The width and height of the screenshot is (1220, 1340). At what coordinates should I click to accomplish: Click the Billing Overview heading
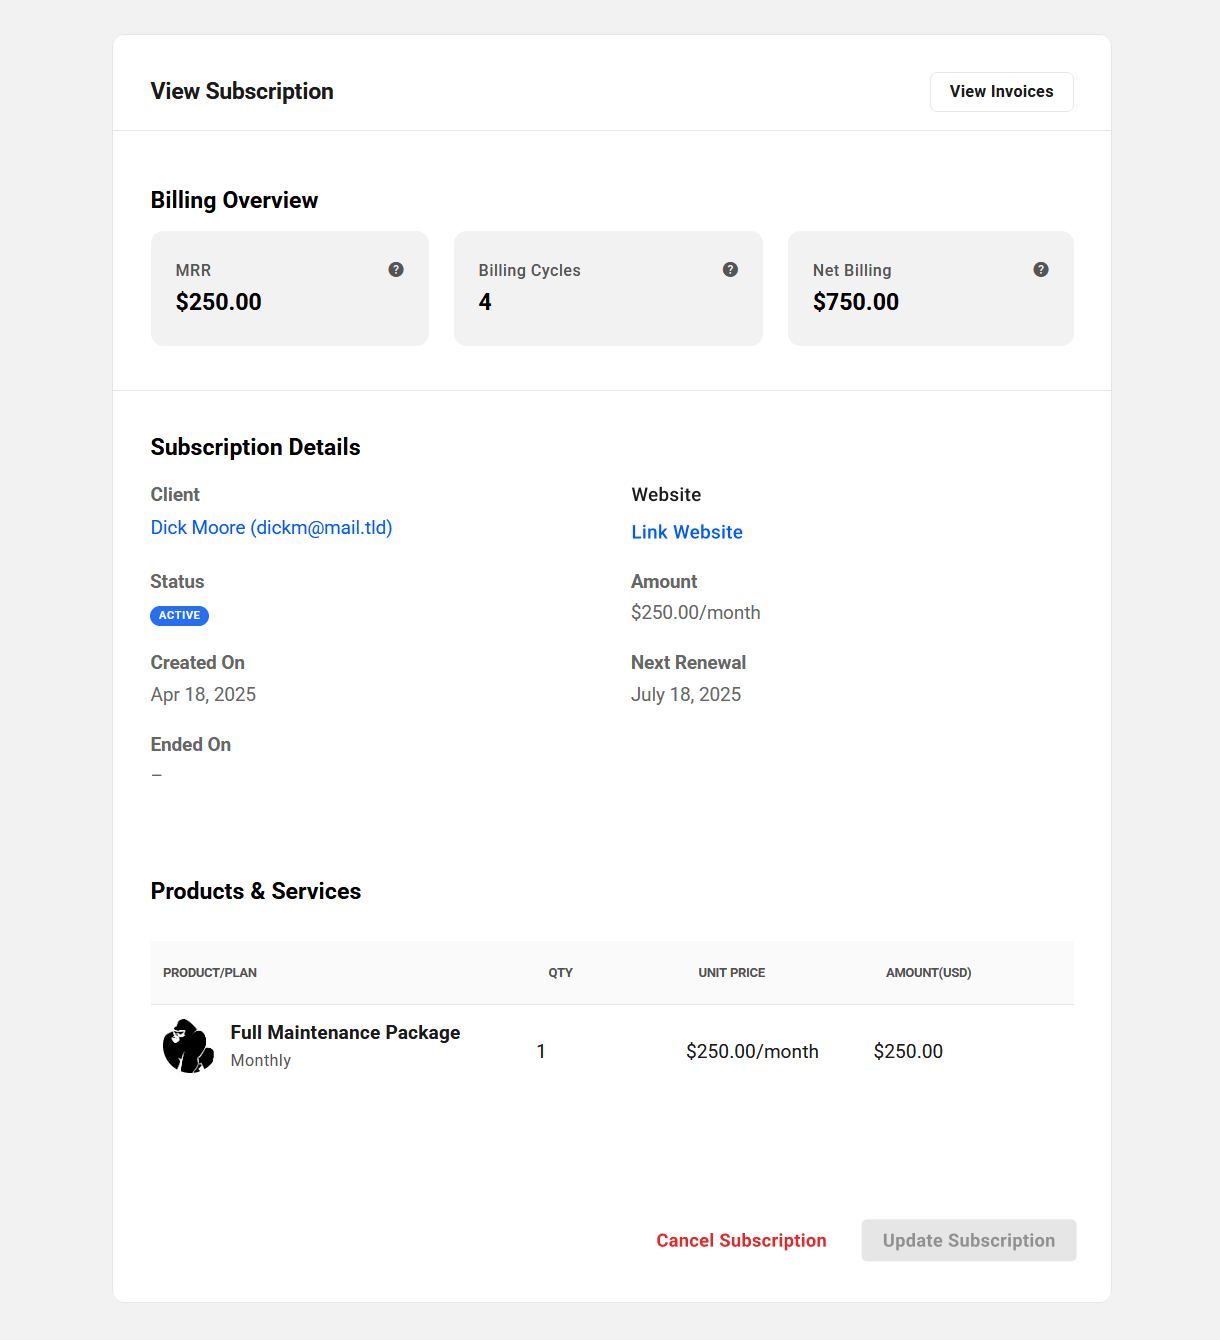234,201
